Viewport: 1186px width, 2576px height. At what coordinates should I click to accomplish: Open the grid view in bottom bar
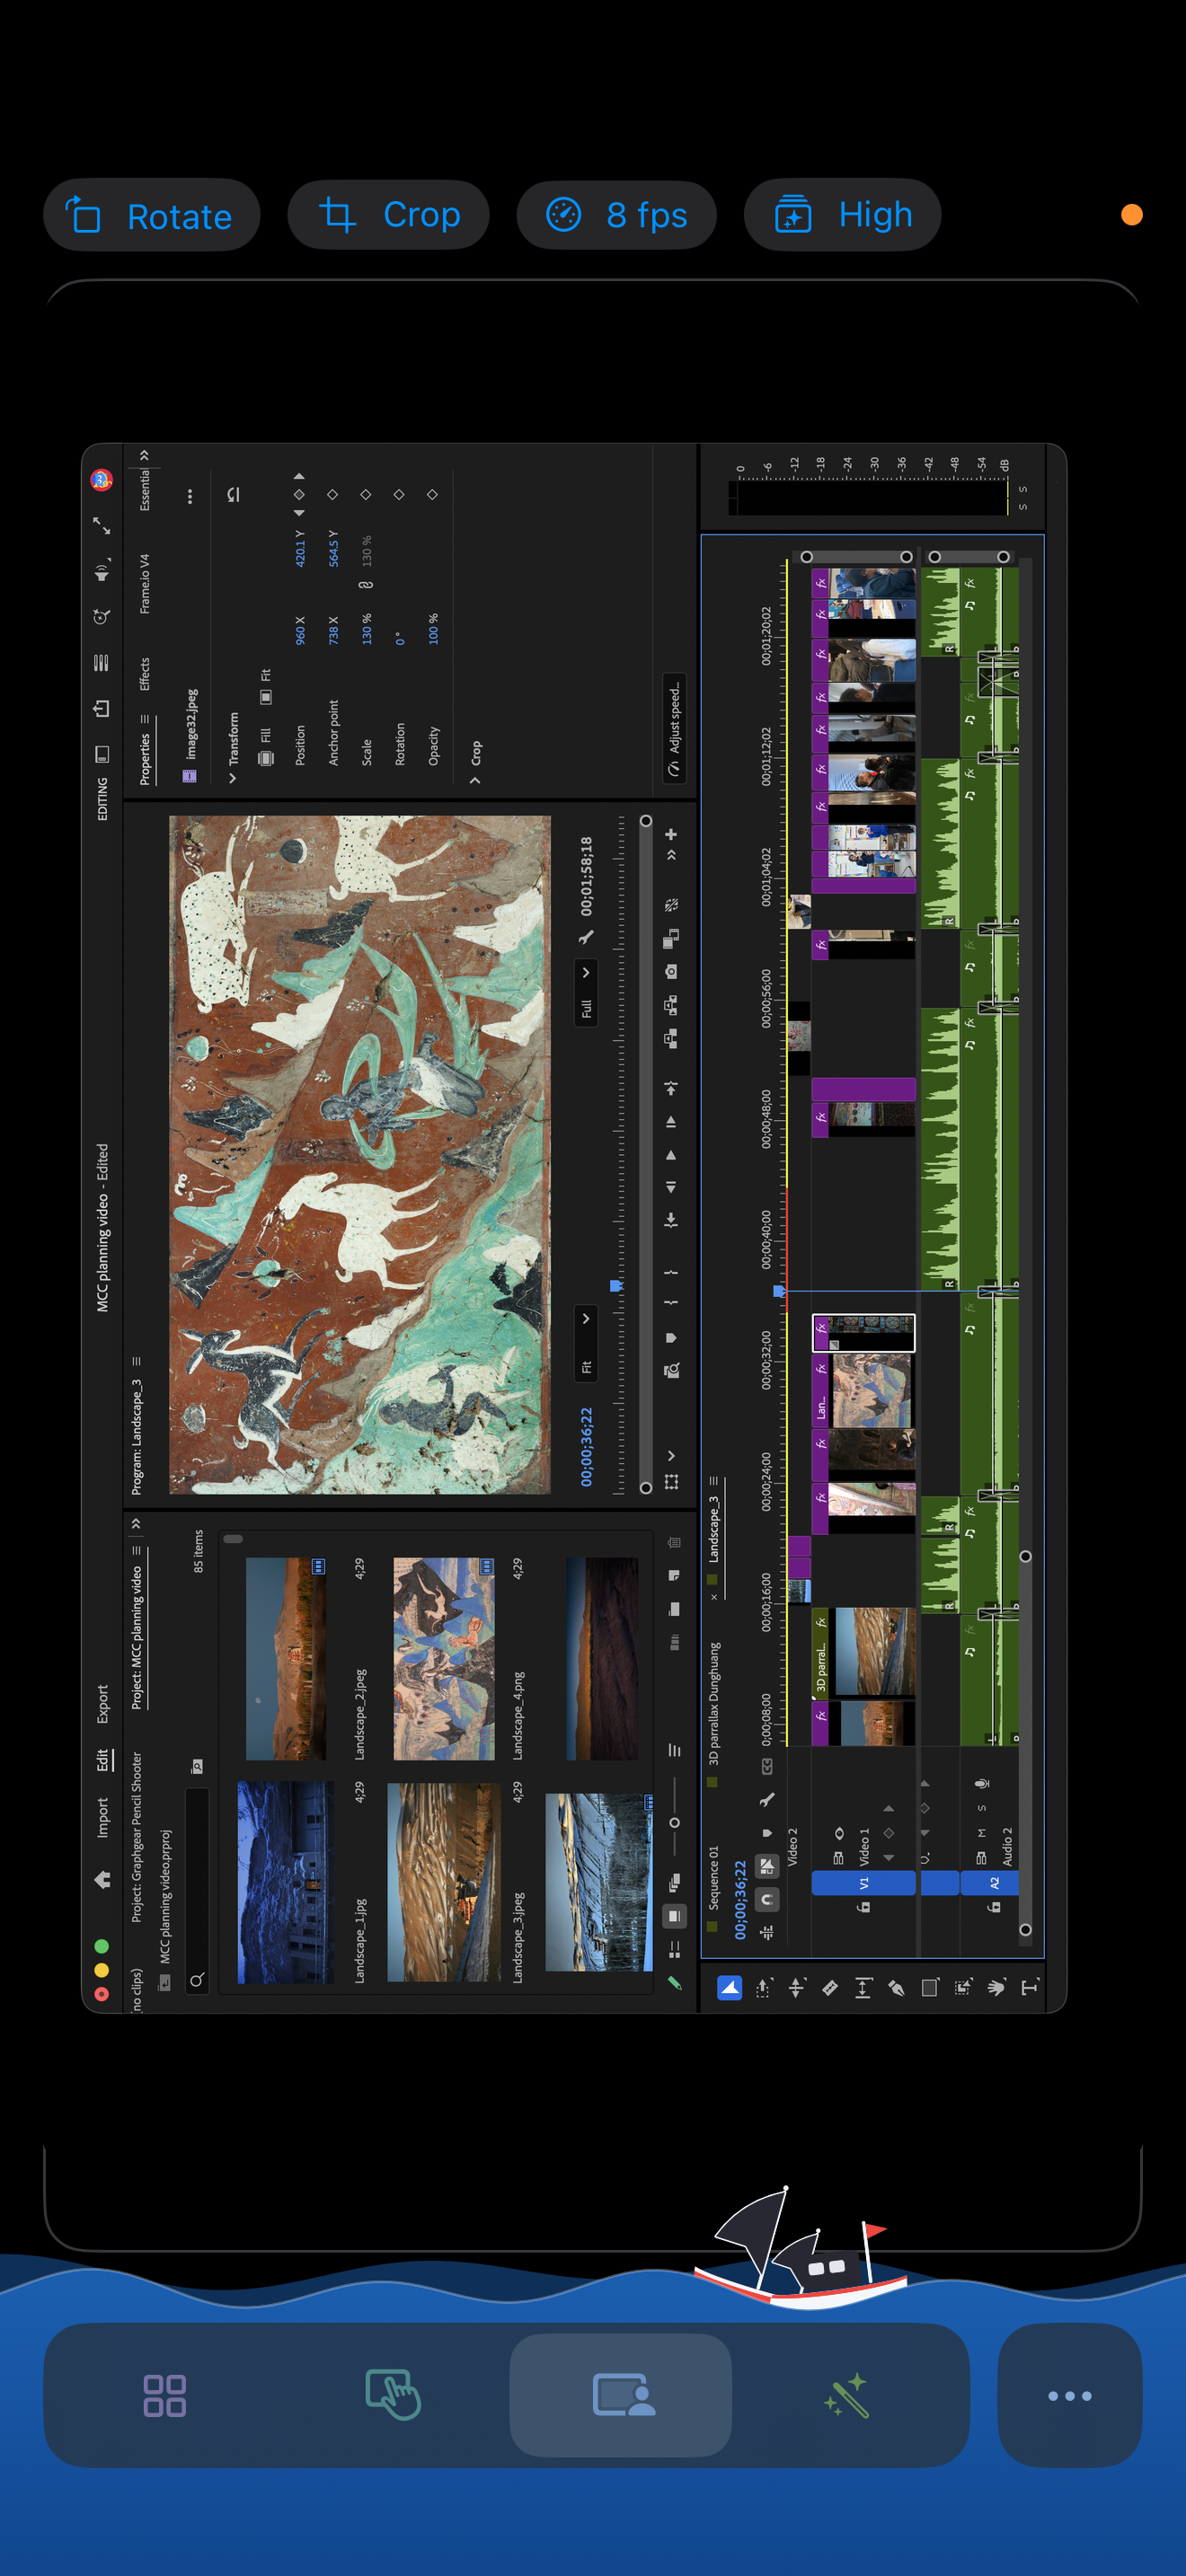[x=164, y=2395]
